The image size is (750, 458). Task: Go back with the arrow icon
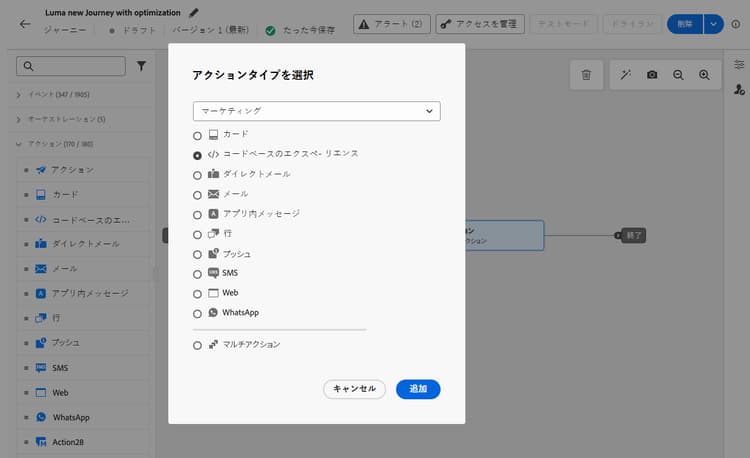point(25,24)
